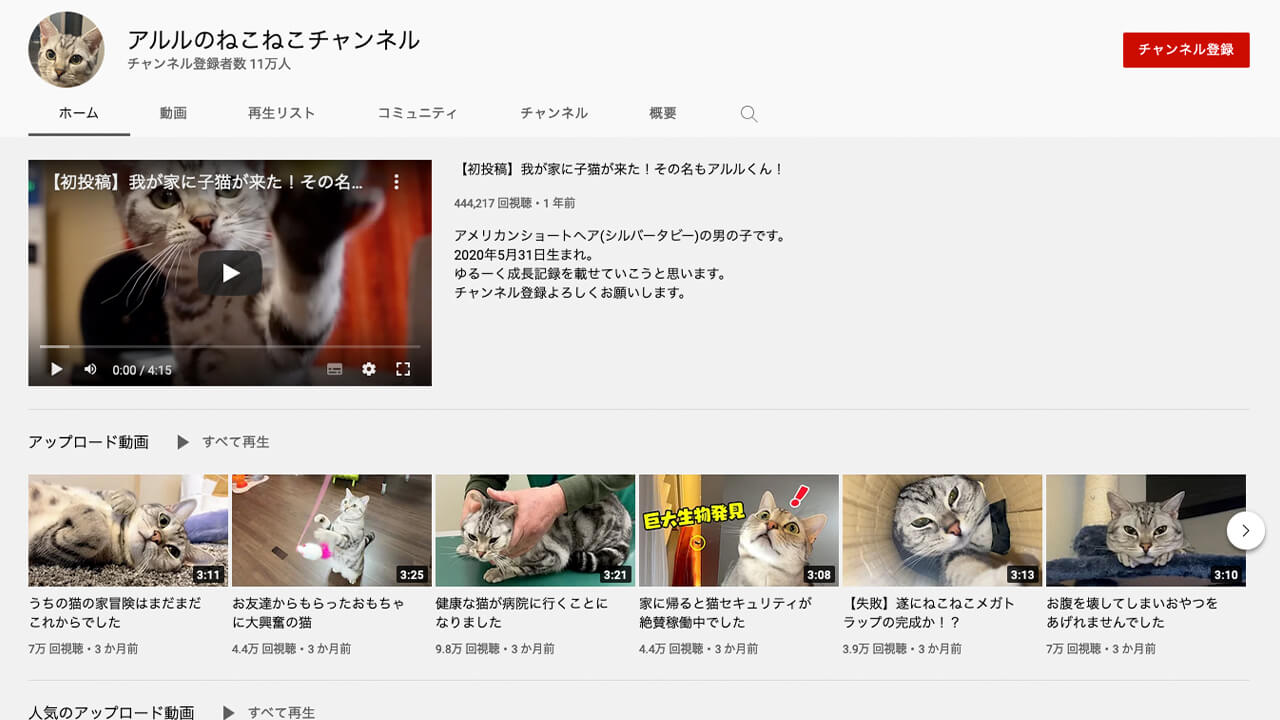The image size is (1280, 720).
Task: Open the チャンネル tab
Action: pos(554,114)
